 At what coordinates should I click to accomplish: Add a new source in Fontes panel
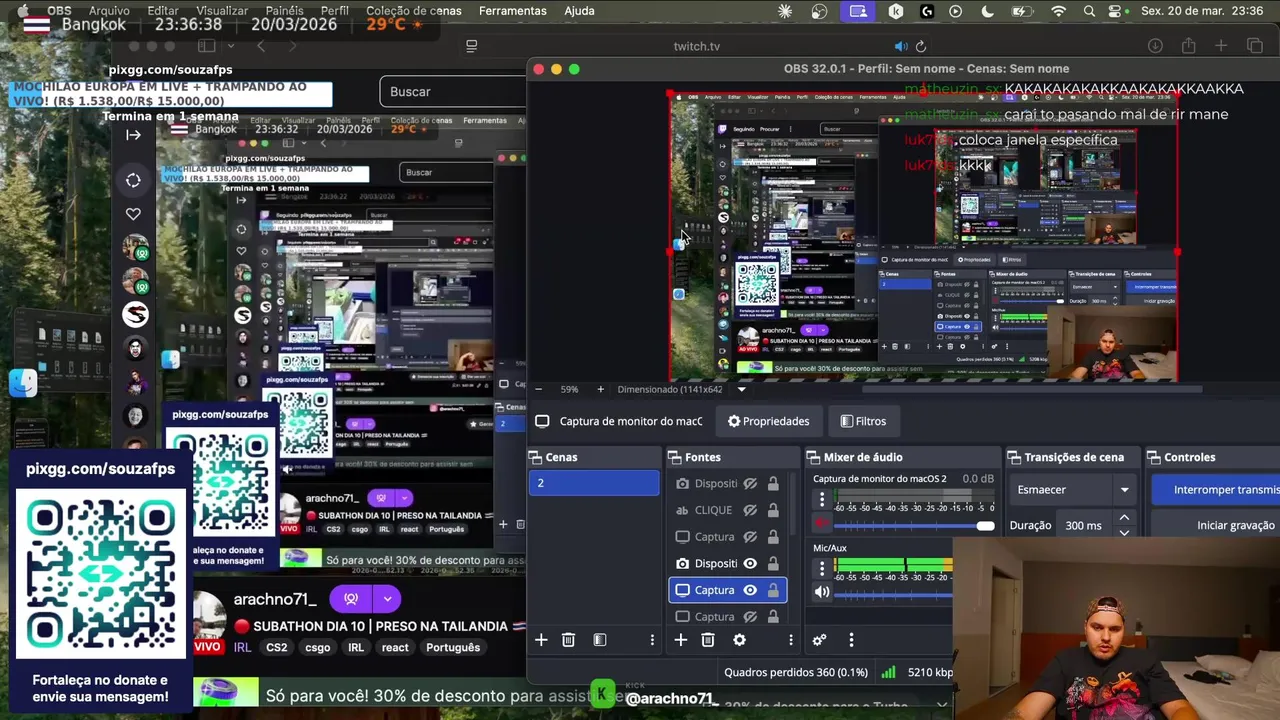[x=680, y=640]
